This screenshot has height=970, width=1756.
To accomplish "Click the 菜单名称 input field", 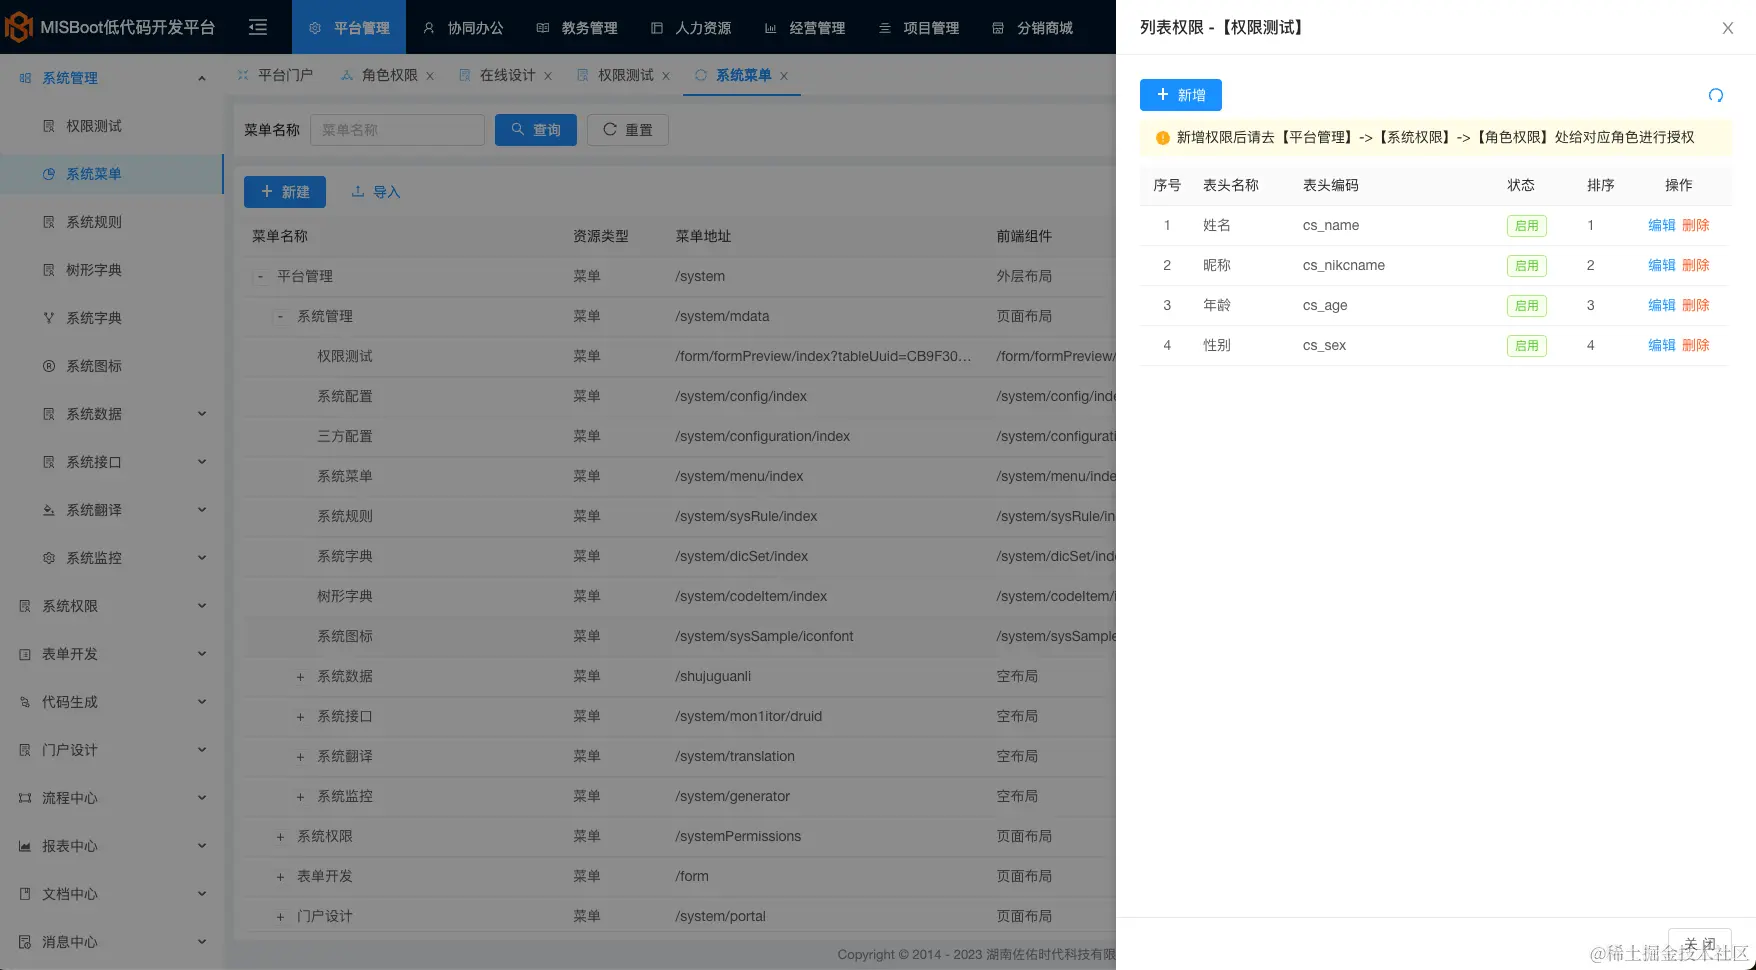I will (397, 129).
